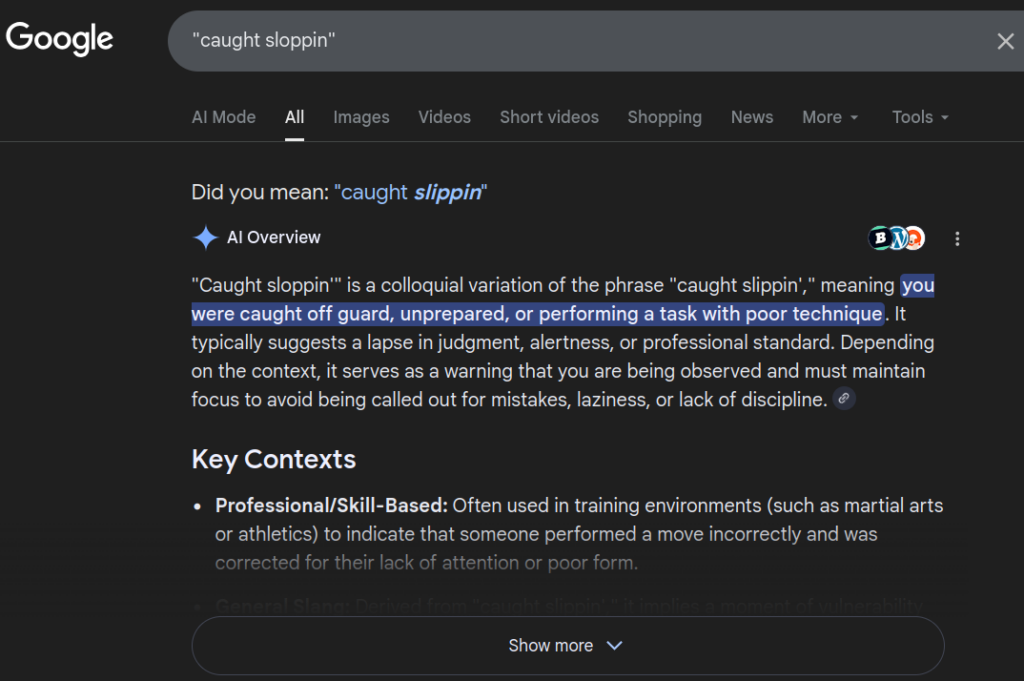Click the "Key Contexts" heading
The width and height of the screenshot is (1024, 681).
pyautogui.click(x=274, y=460)
